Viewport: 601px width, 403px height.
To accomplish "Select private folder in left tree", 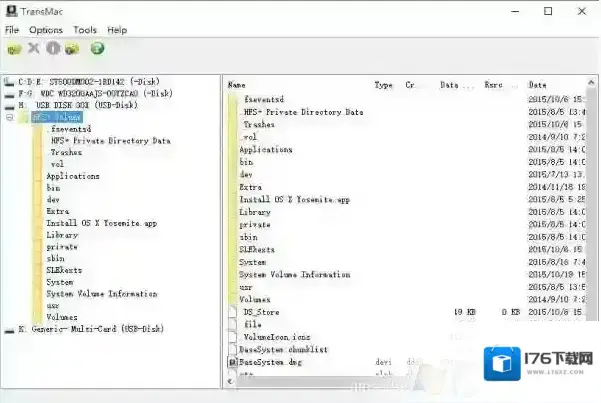I will tap(62, 247).
